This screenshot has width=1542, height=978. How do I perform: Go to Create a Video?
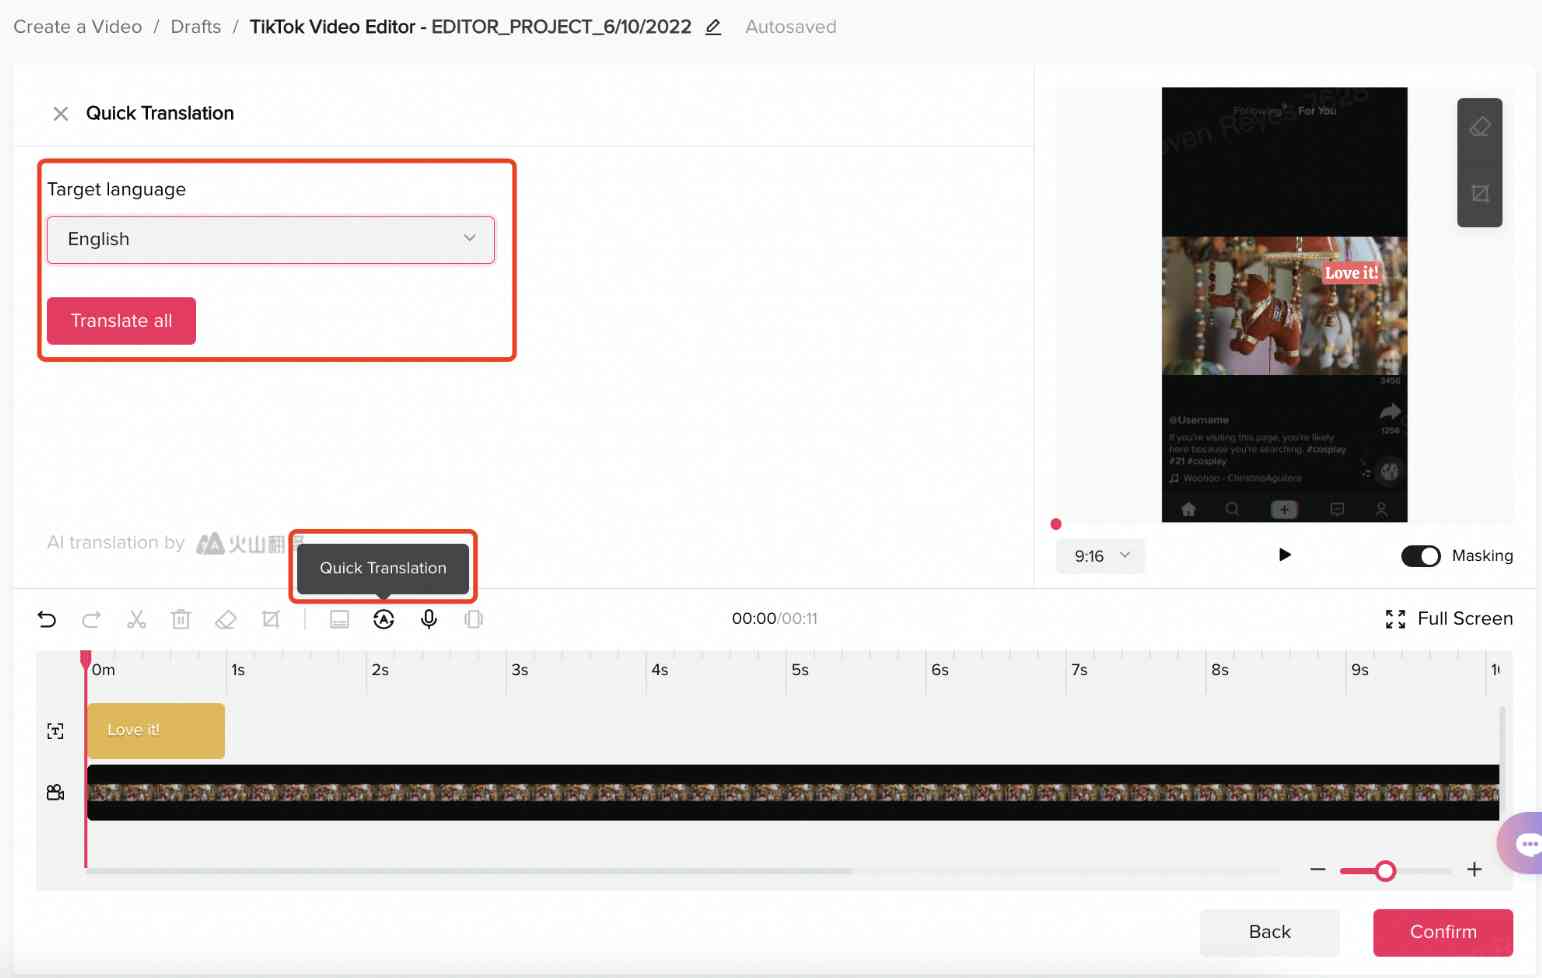click(77, 26)
